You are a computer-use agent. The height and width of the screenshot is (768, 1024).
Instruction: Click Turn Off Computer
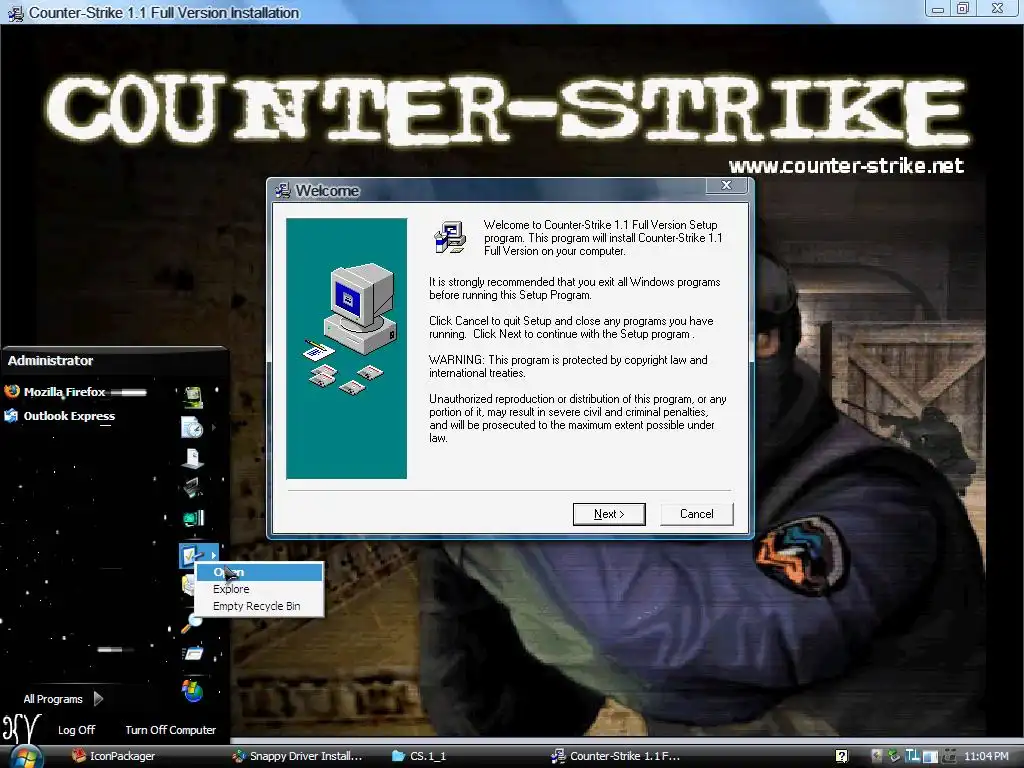(170, 729)
